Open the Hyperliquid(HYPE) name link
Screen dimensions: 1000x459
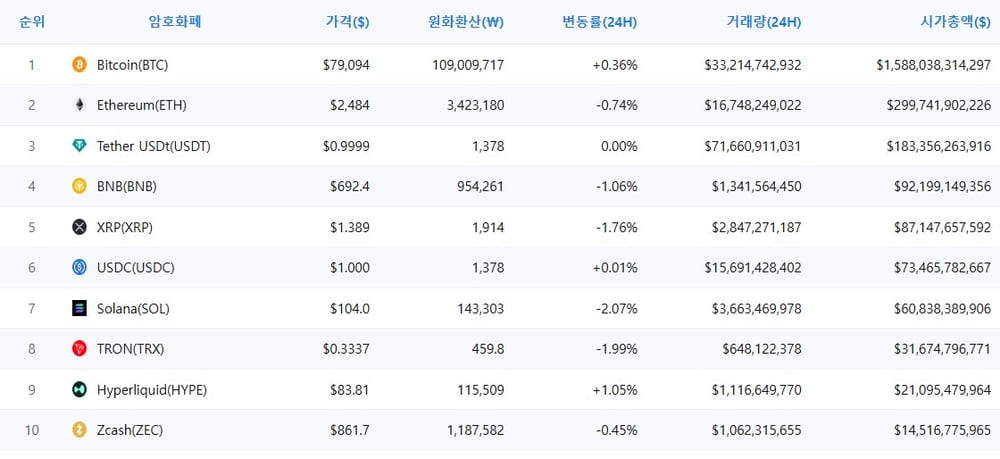coord(152,390)
